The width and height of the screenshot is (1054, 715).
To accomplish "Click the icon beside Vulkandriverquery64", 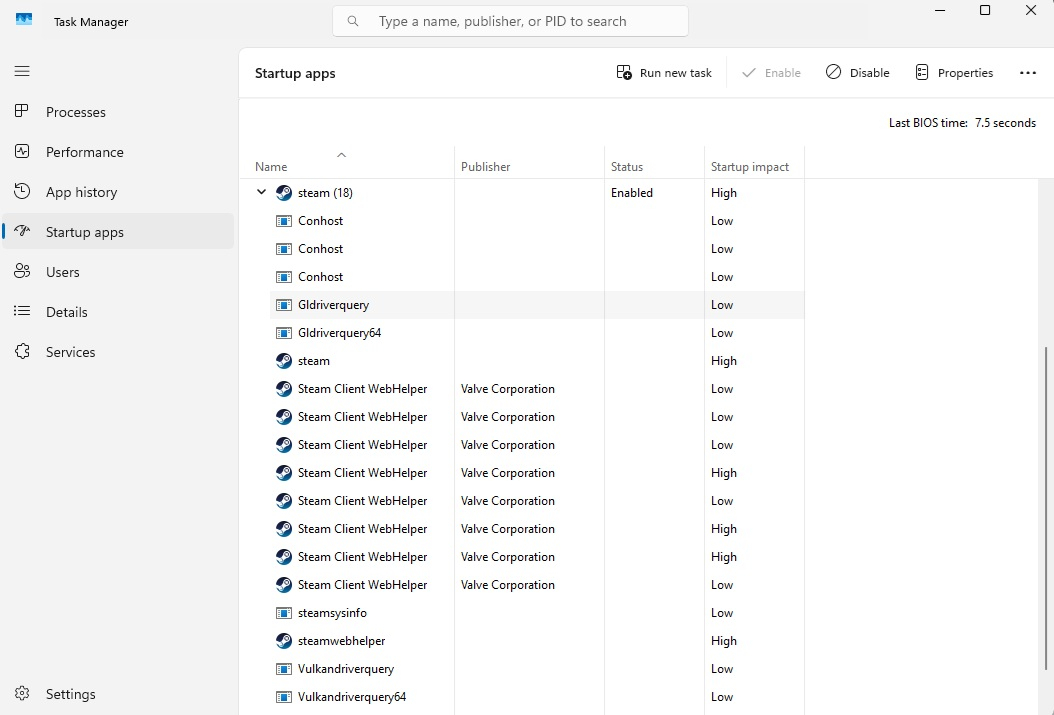I will click(284, 697).
